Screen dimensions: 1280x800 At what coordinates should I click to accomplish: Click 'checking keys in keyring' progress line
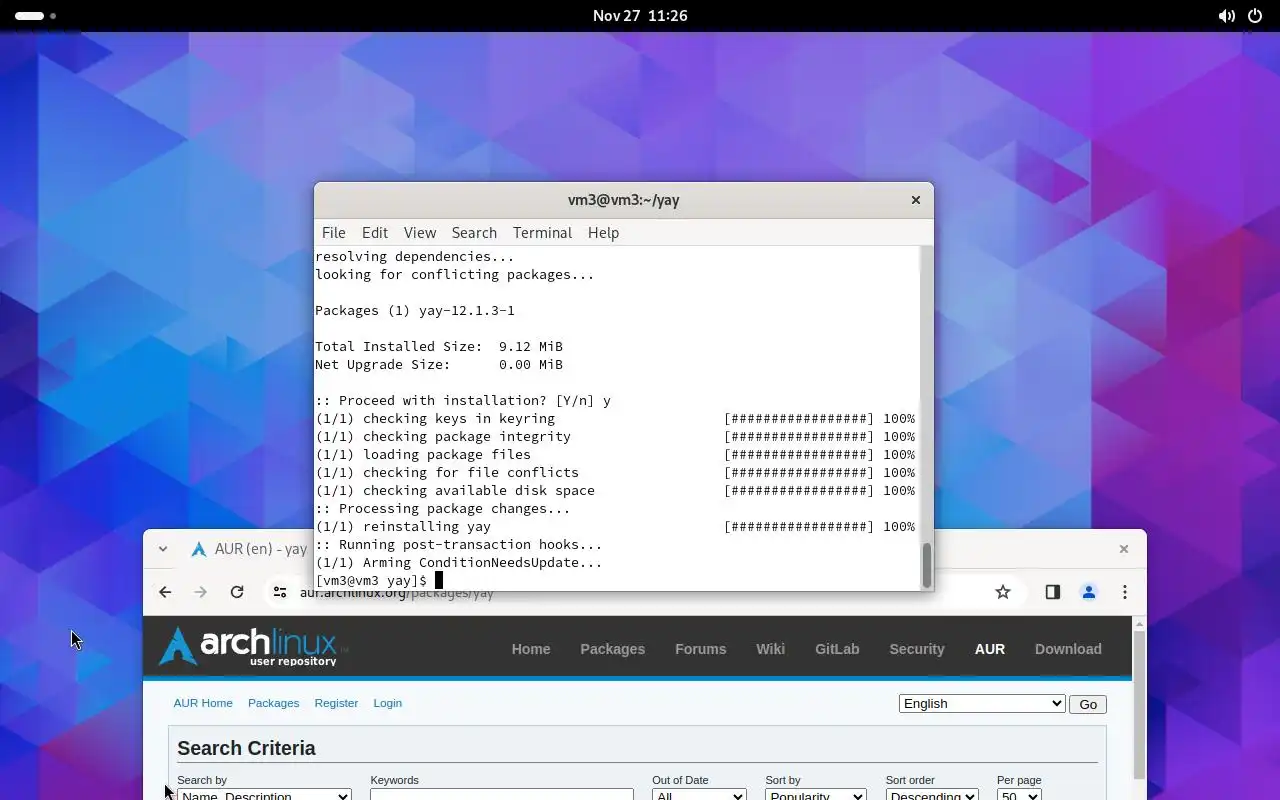pos(615,419)
